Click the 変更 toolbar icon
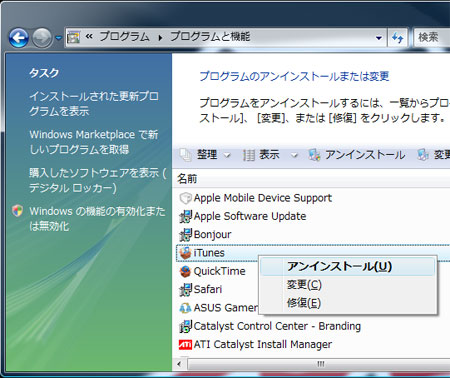The height and width of the screenshot is (378, 450). (423, 155)
